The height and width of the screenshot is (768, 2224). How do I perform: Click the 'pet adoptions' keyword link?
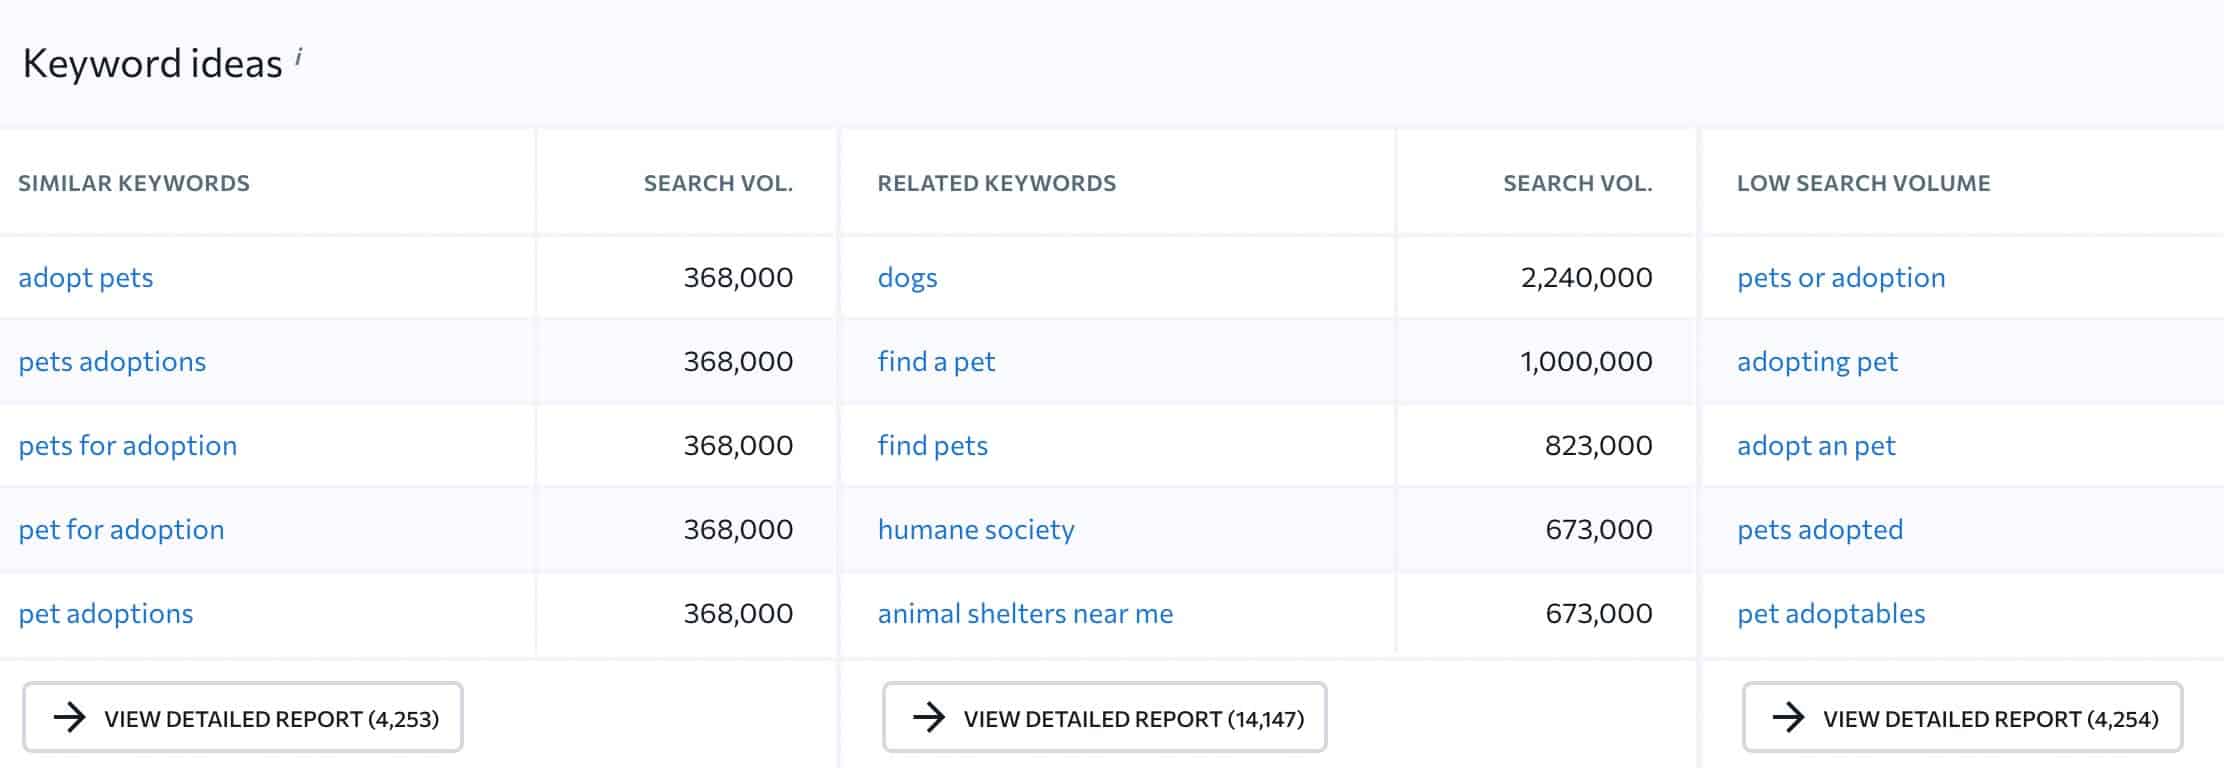click(x=106, y=613)
